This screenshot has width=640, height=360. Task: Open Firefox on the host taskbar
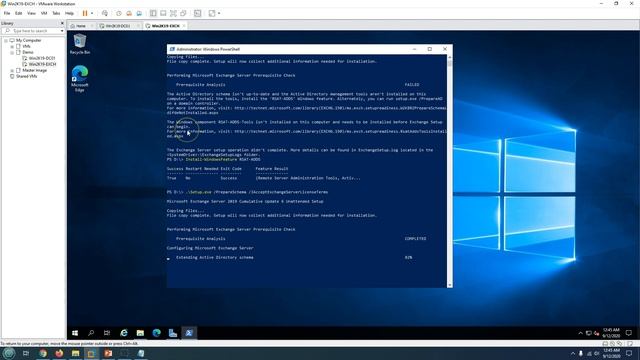pos(59,353)
